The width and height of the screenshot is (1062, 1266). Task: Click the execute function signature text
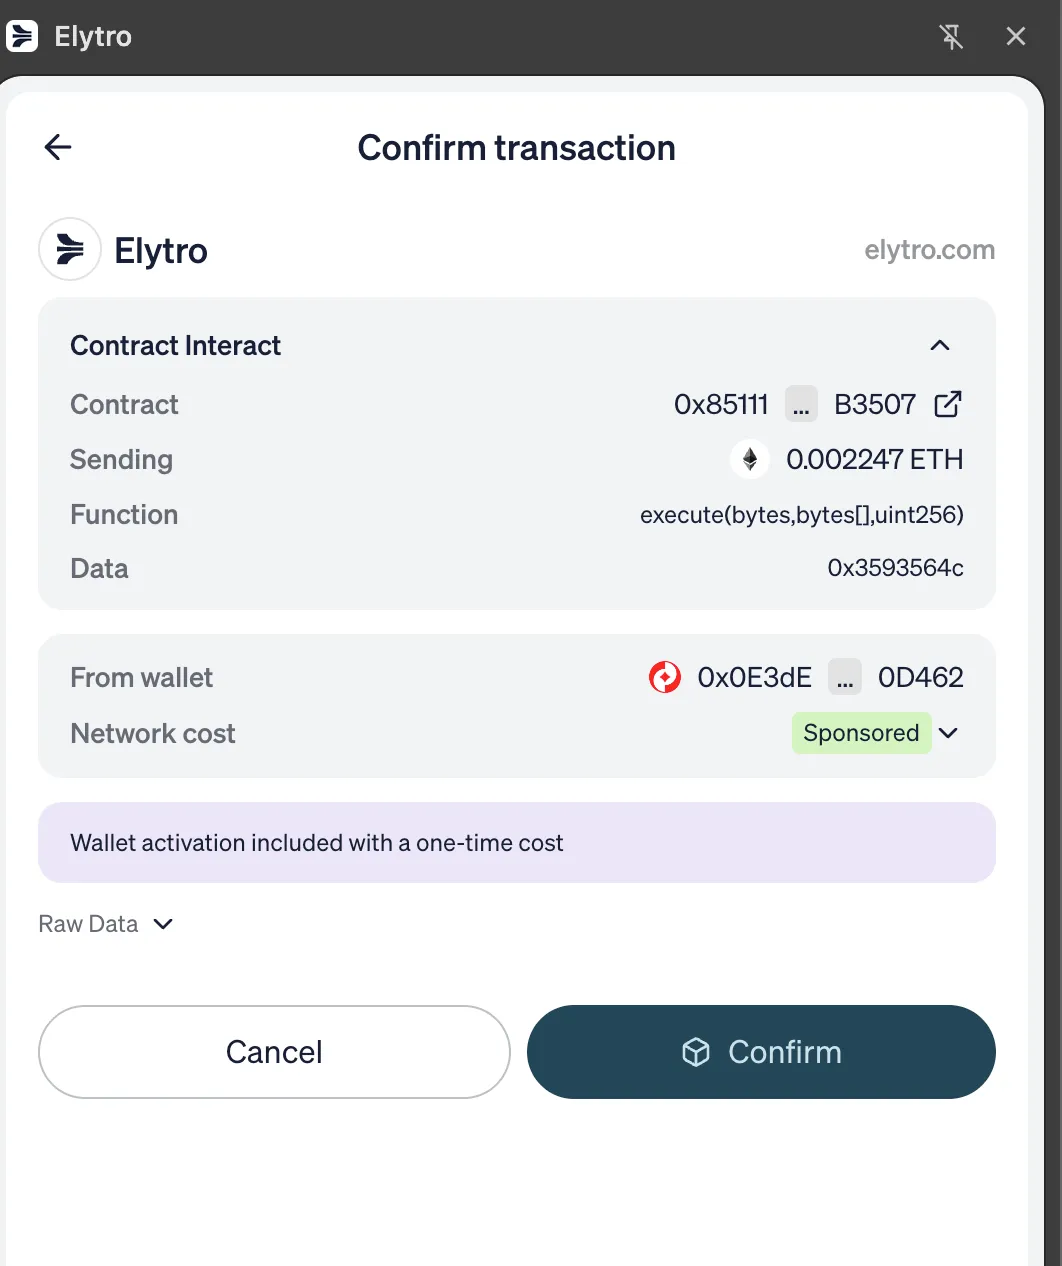[801, 515]
